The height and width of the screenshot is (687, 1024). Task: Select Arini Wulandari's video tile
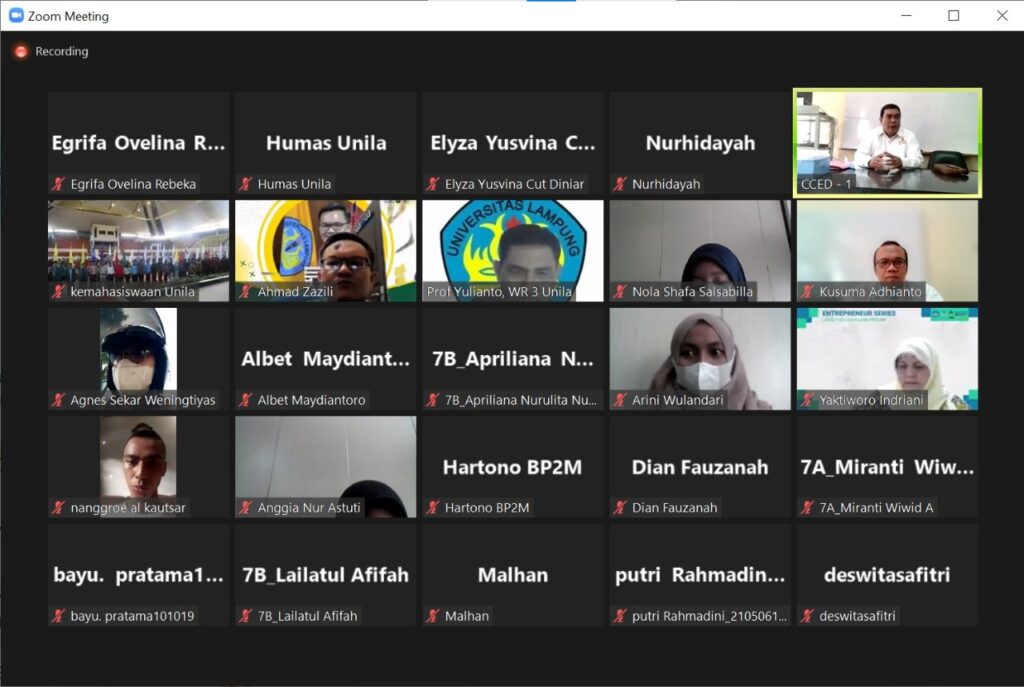coord(700,358)
